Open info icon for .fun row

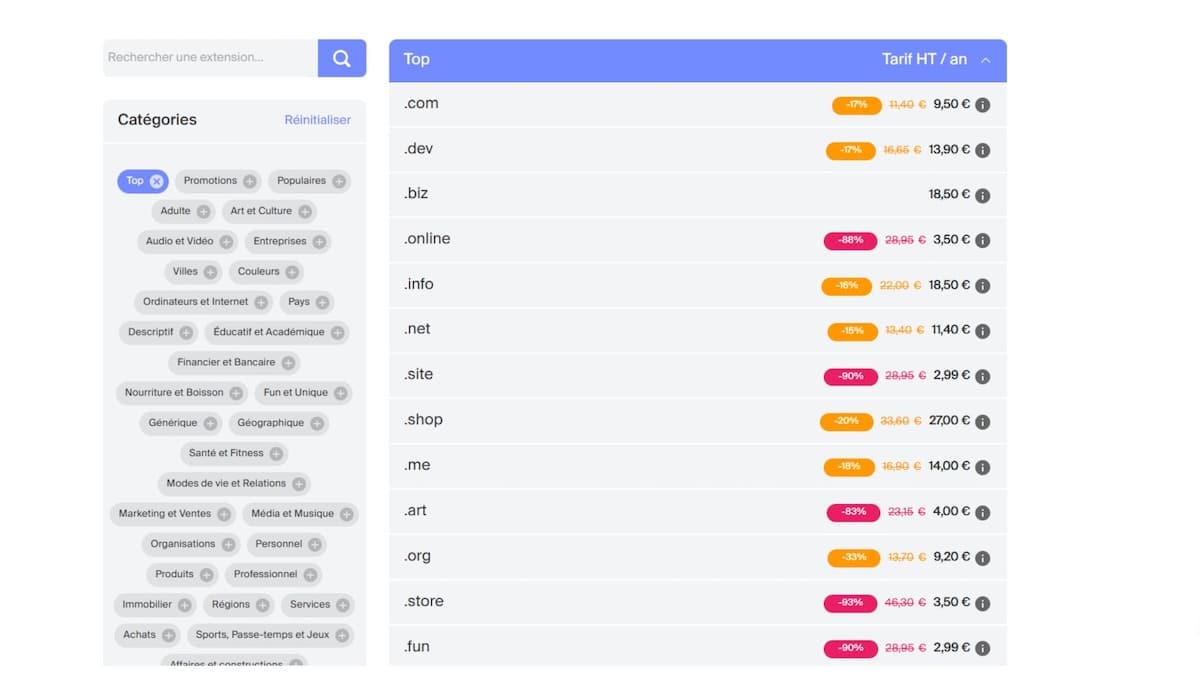983,648
